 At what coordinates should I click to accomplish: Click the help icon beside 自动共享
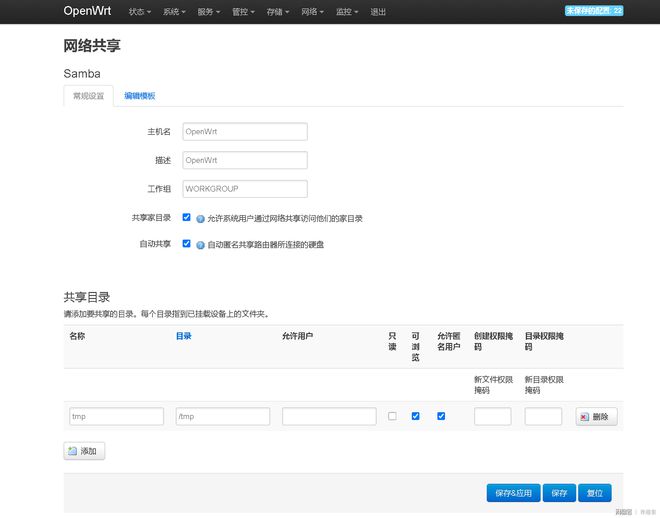[200, 244]
